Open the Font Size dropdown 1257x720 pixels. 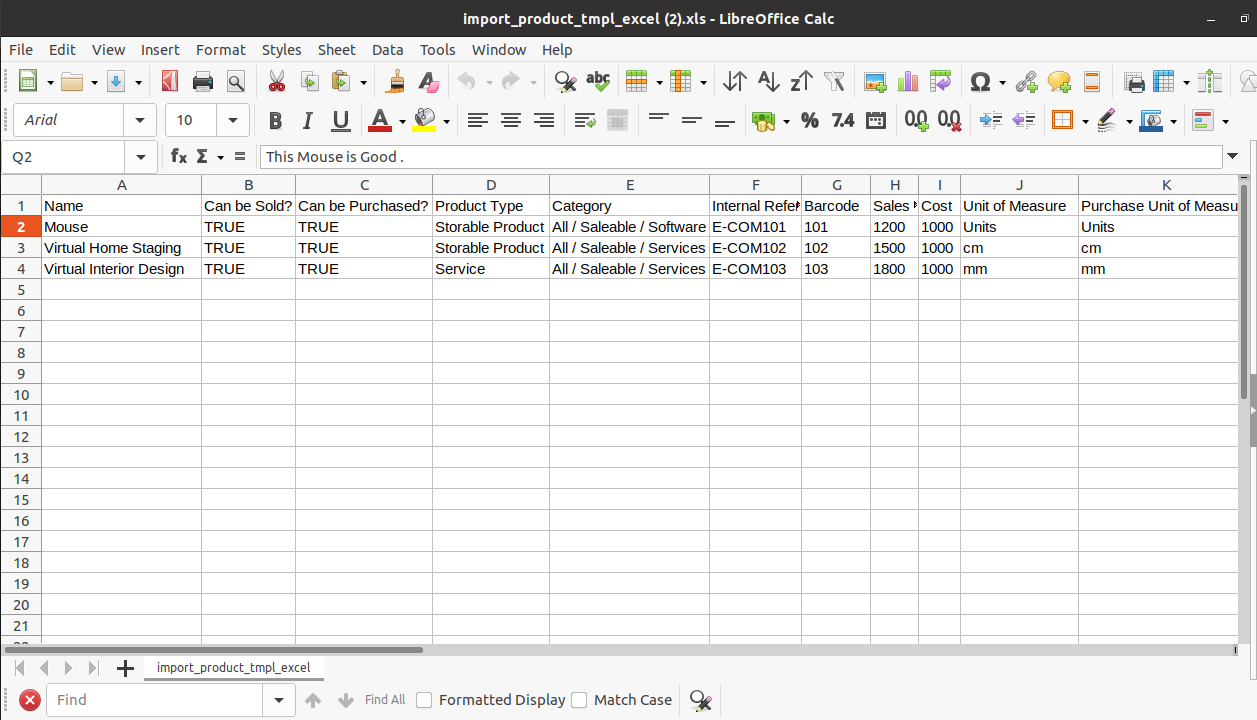coord(233,120)
